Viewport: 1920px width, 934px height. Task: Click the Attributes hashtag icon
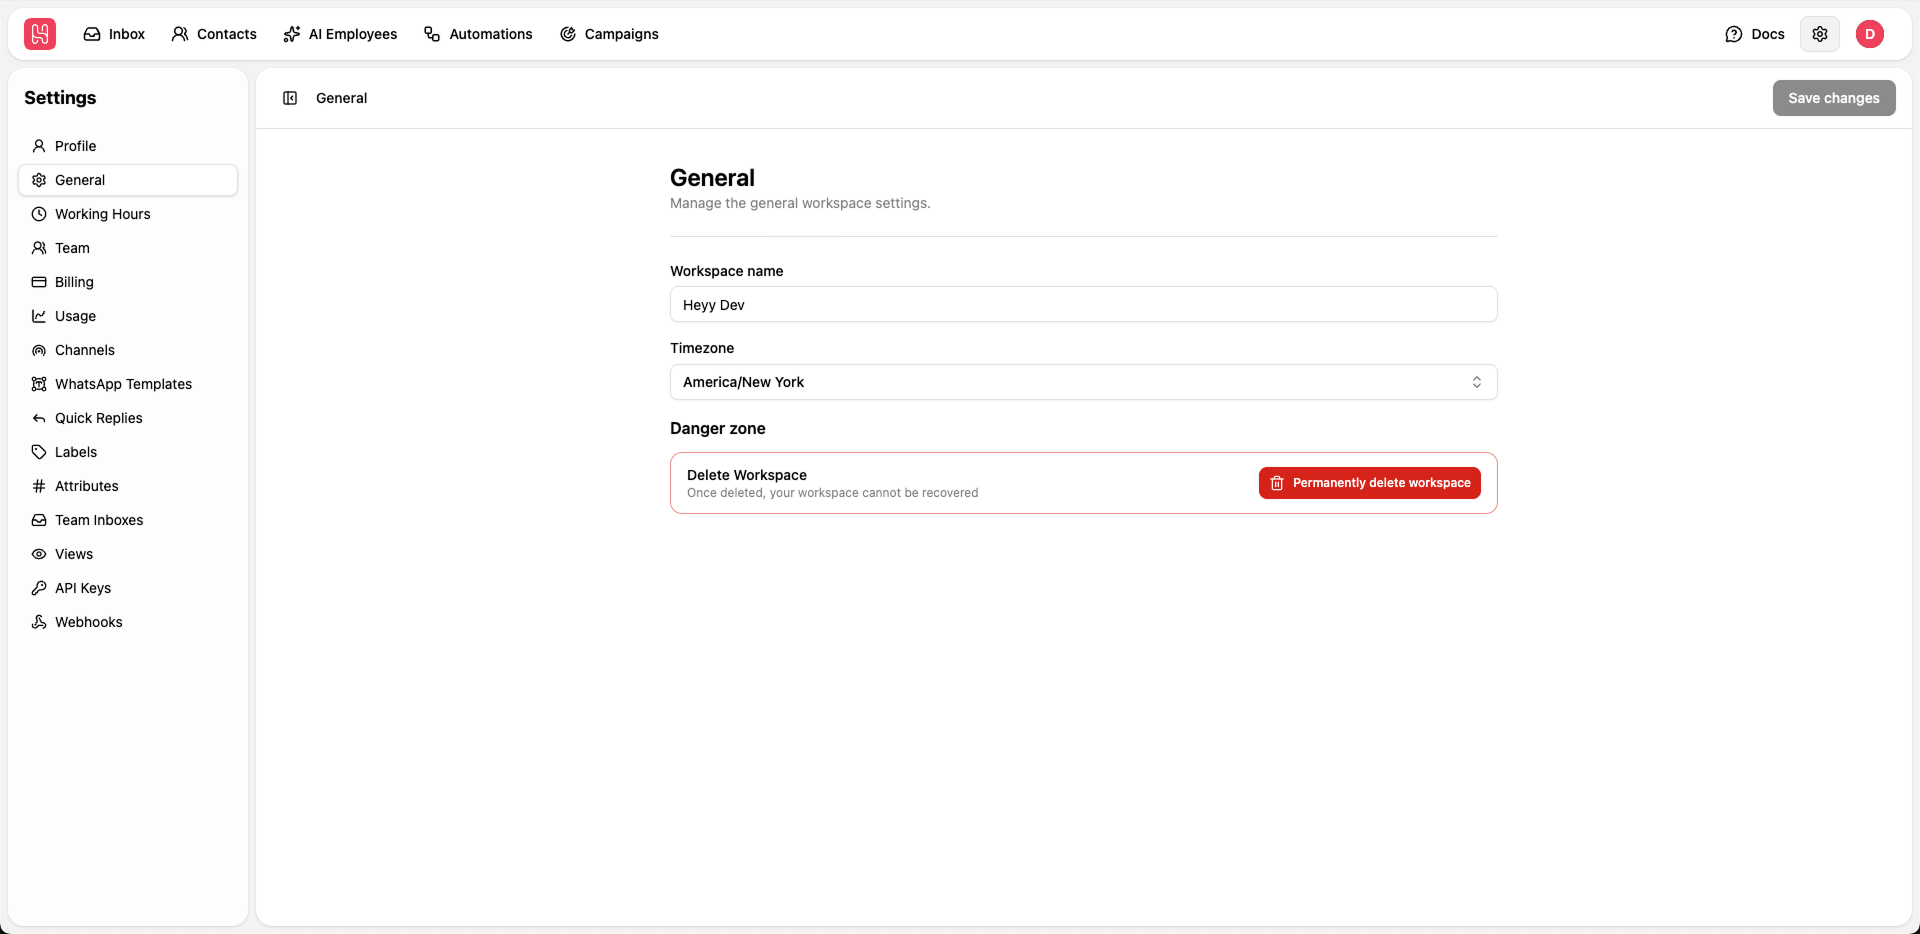coord(38,486)
